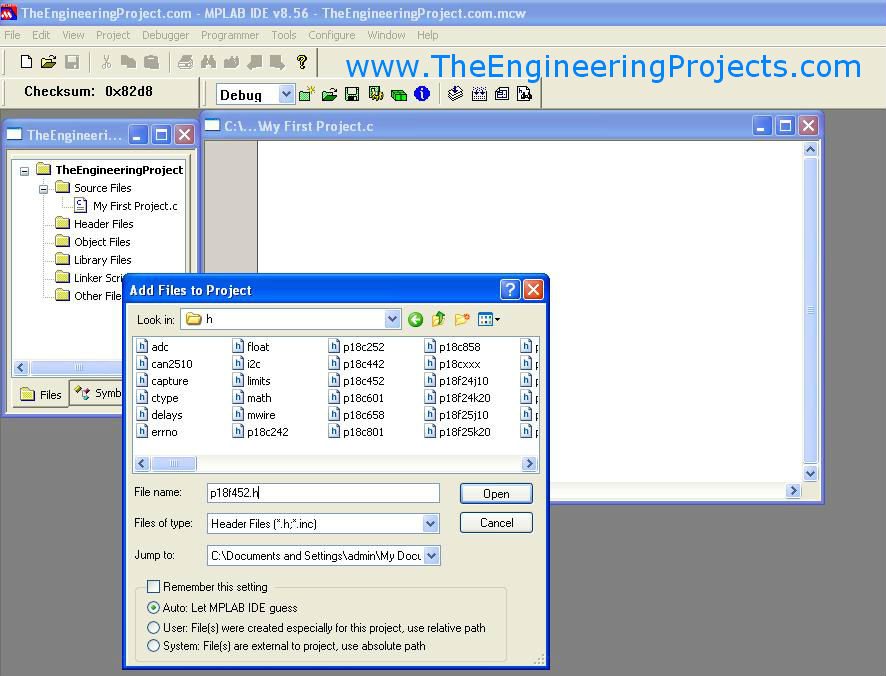886x676 pixels.
Task: Select the adc header file
Action: tap(153, 347)
